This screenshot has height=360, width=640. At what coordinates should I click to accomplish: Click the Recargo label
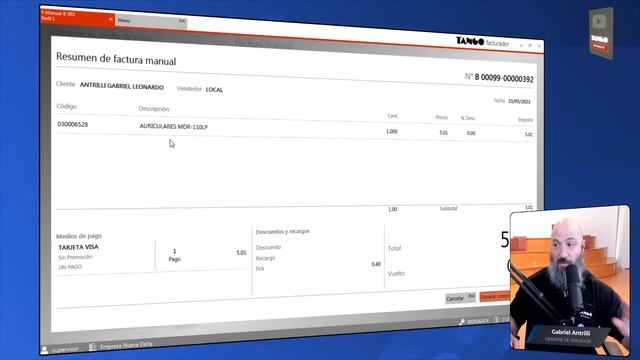(265, 258)
